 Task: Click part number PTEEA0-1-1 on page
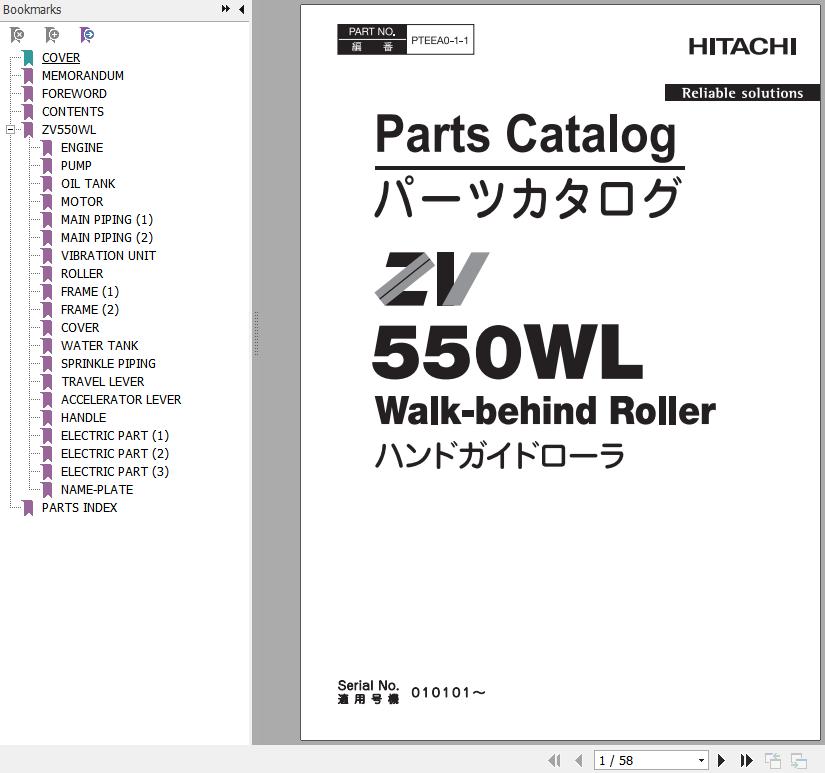pos(440,40)
